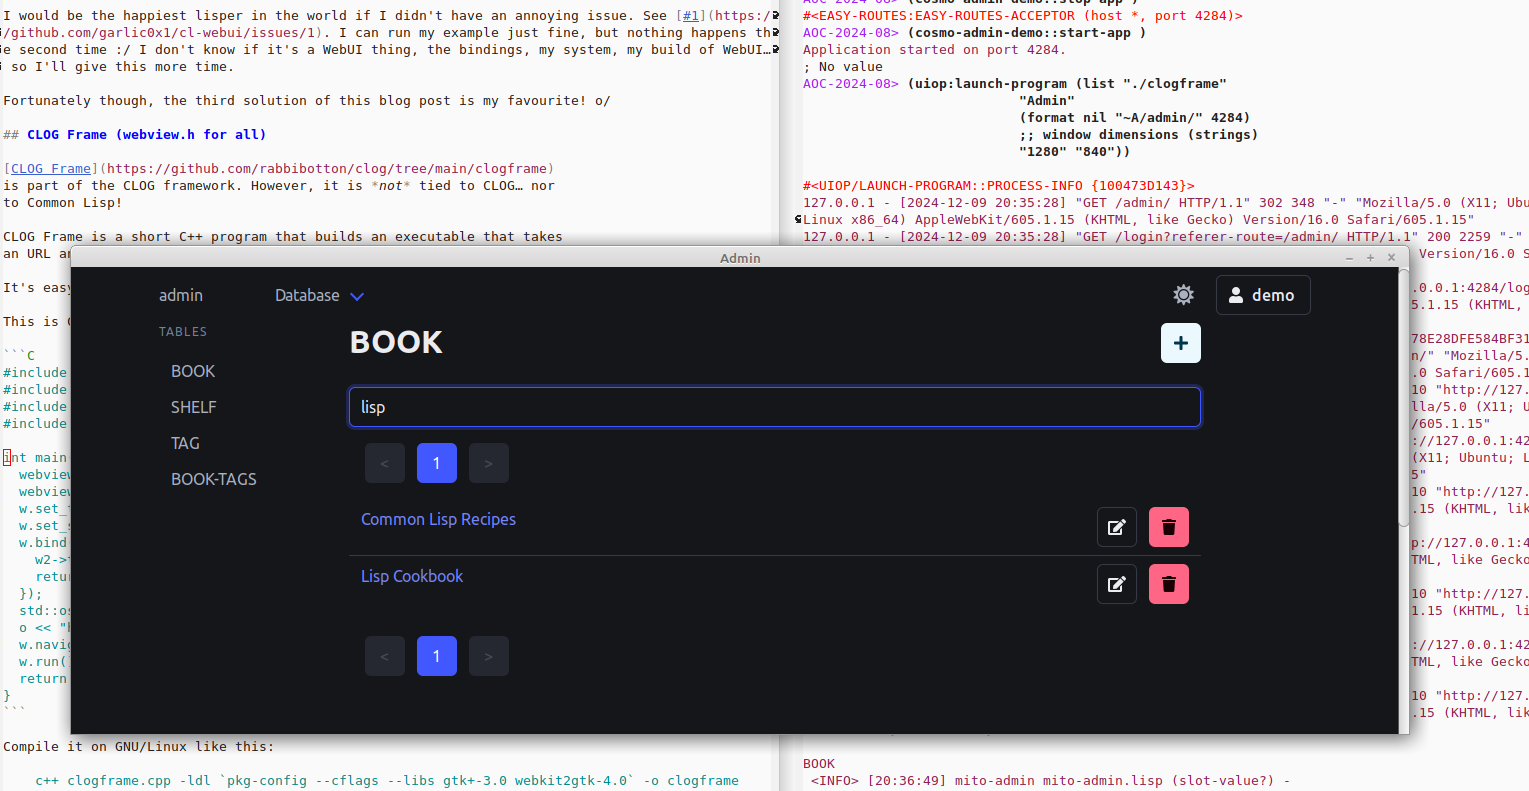The image size is (1529, 791).
Task: Open the TAG table
Action: (x=185, y=444)
